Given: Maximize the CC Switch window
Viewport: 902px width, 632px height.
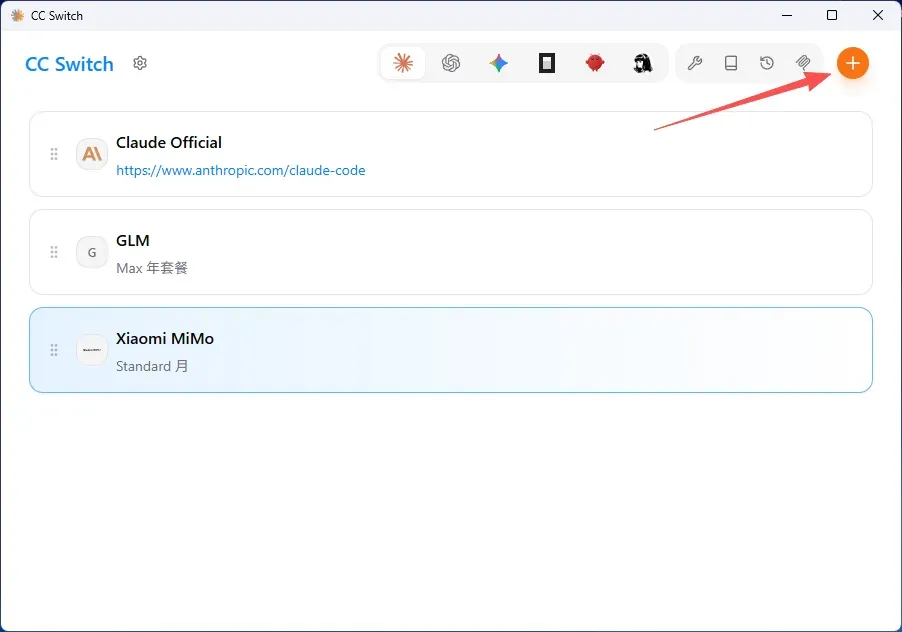Looking at the screenshot, I should point(832,16).
